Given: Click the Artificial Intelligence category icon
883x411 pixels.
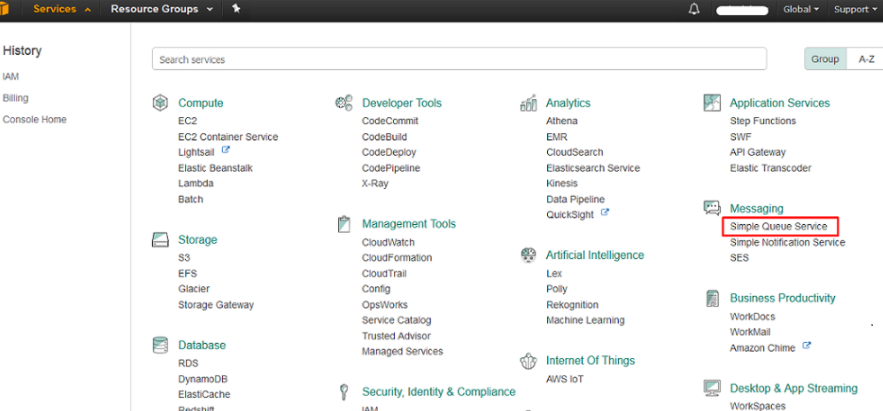Looking at the screenshot, I should coord(528,255).
